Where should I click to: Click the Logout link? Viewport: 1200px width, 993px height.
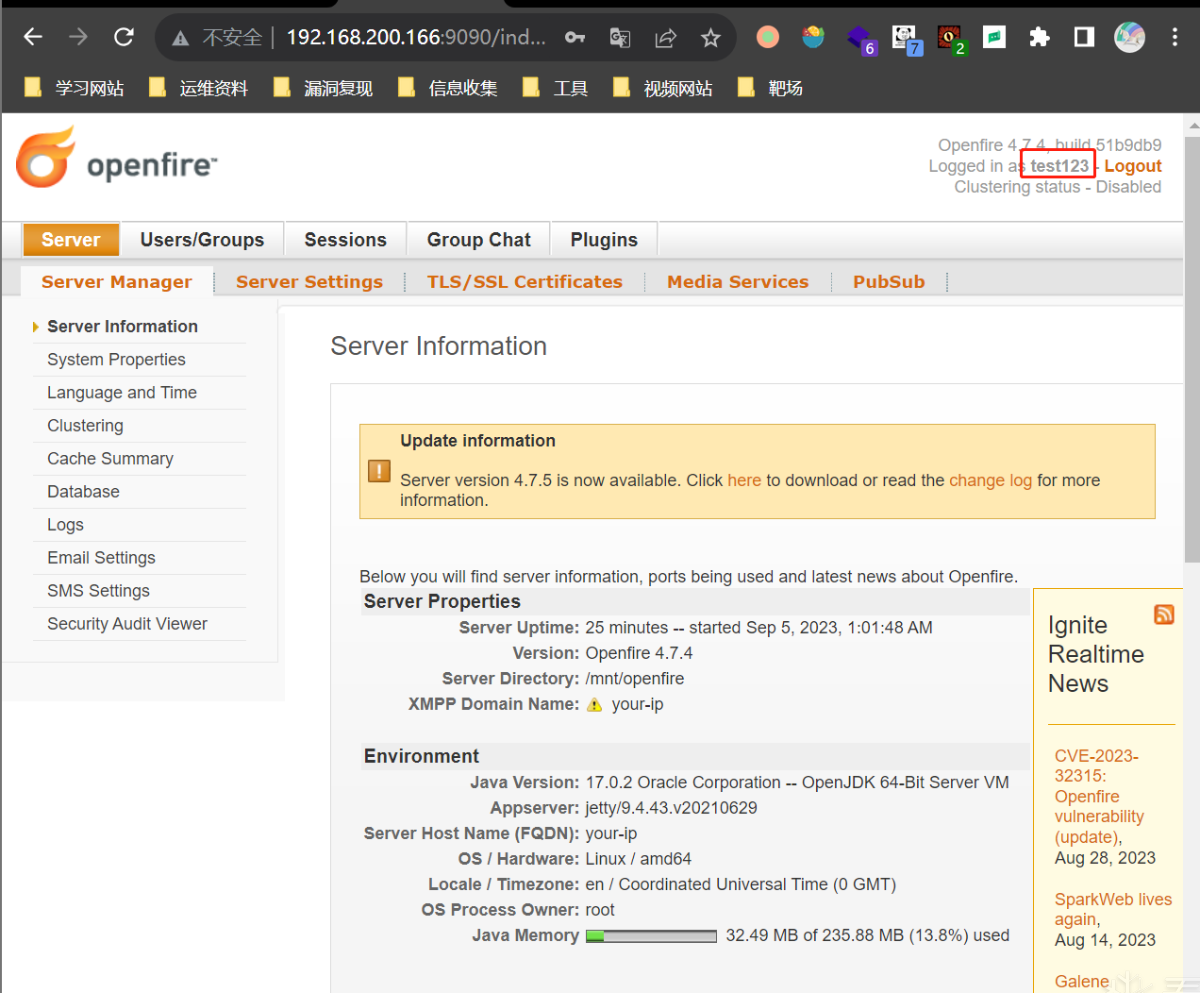(x=1133, y=166)
